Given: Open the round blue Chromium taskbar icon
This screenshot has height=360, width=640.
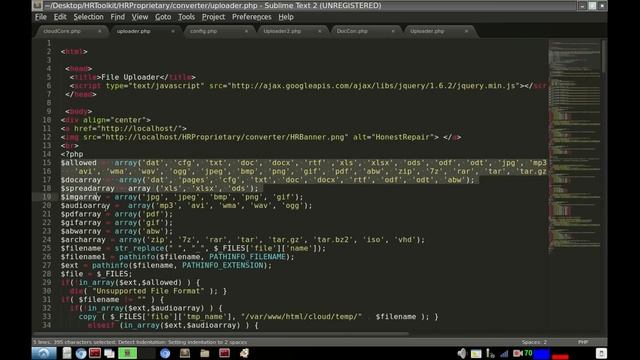Looking at the screenshot, I should click(165, 353).
